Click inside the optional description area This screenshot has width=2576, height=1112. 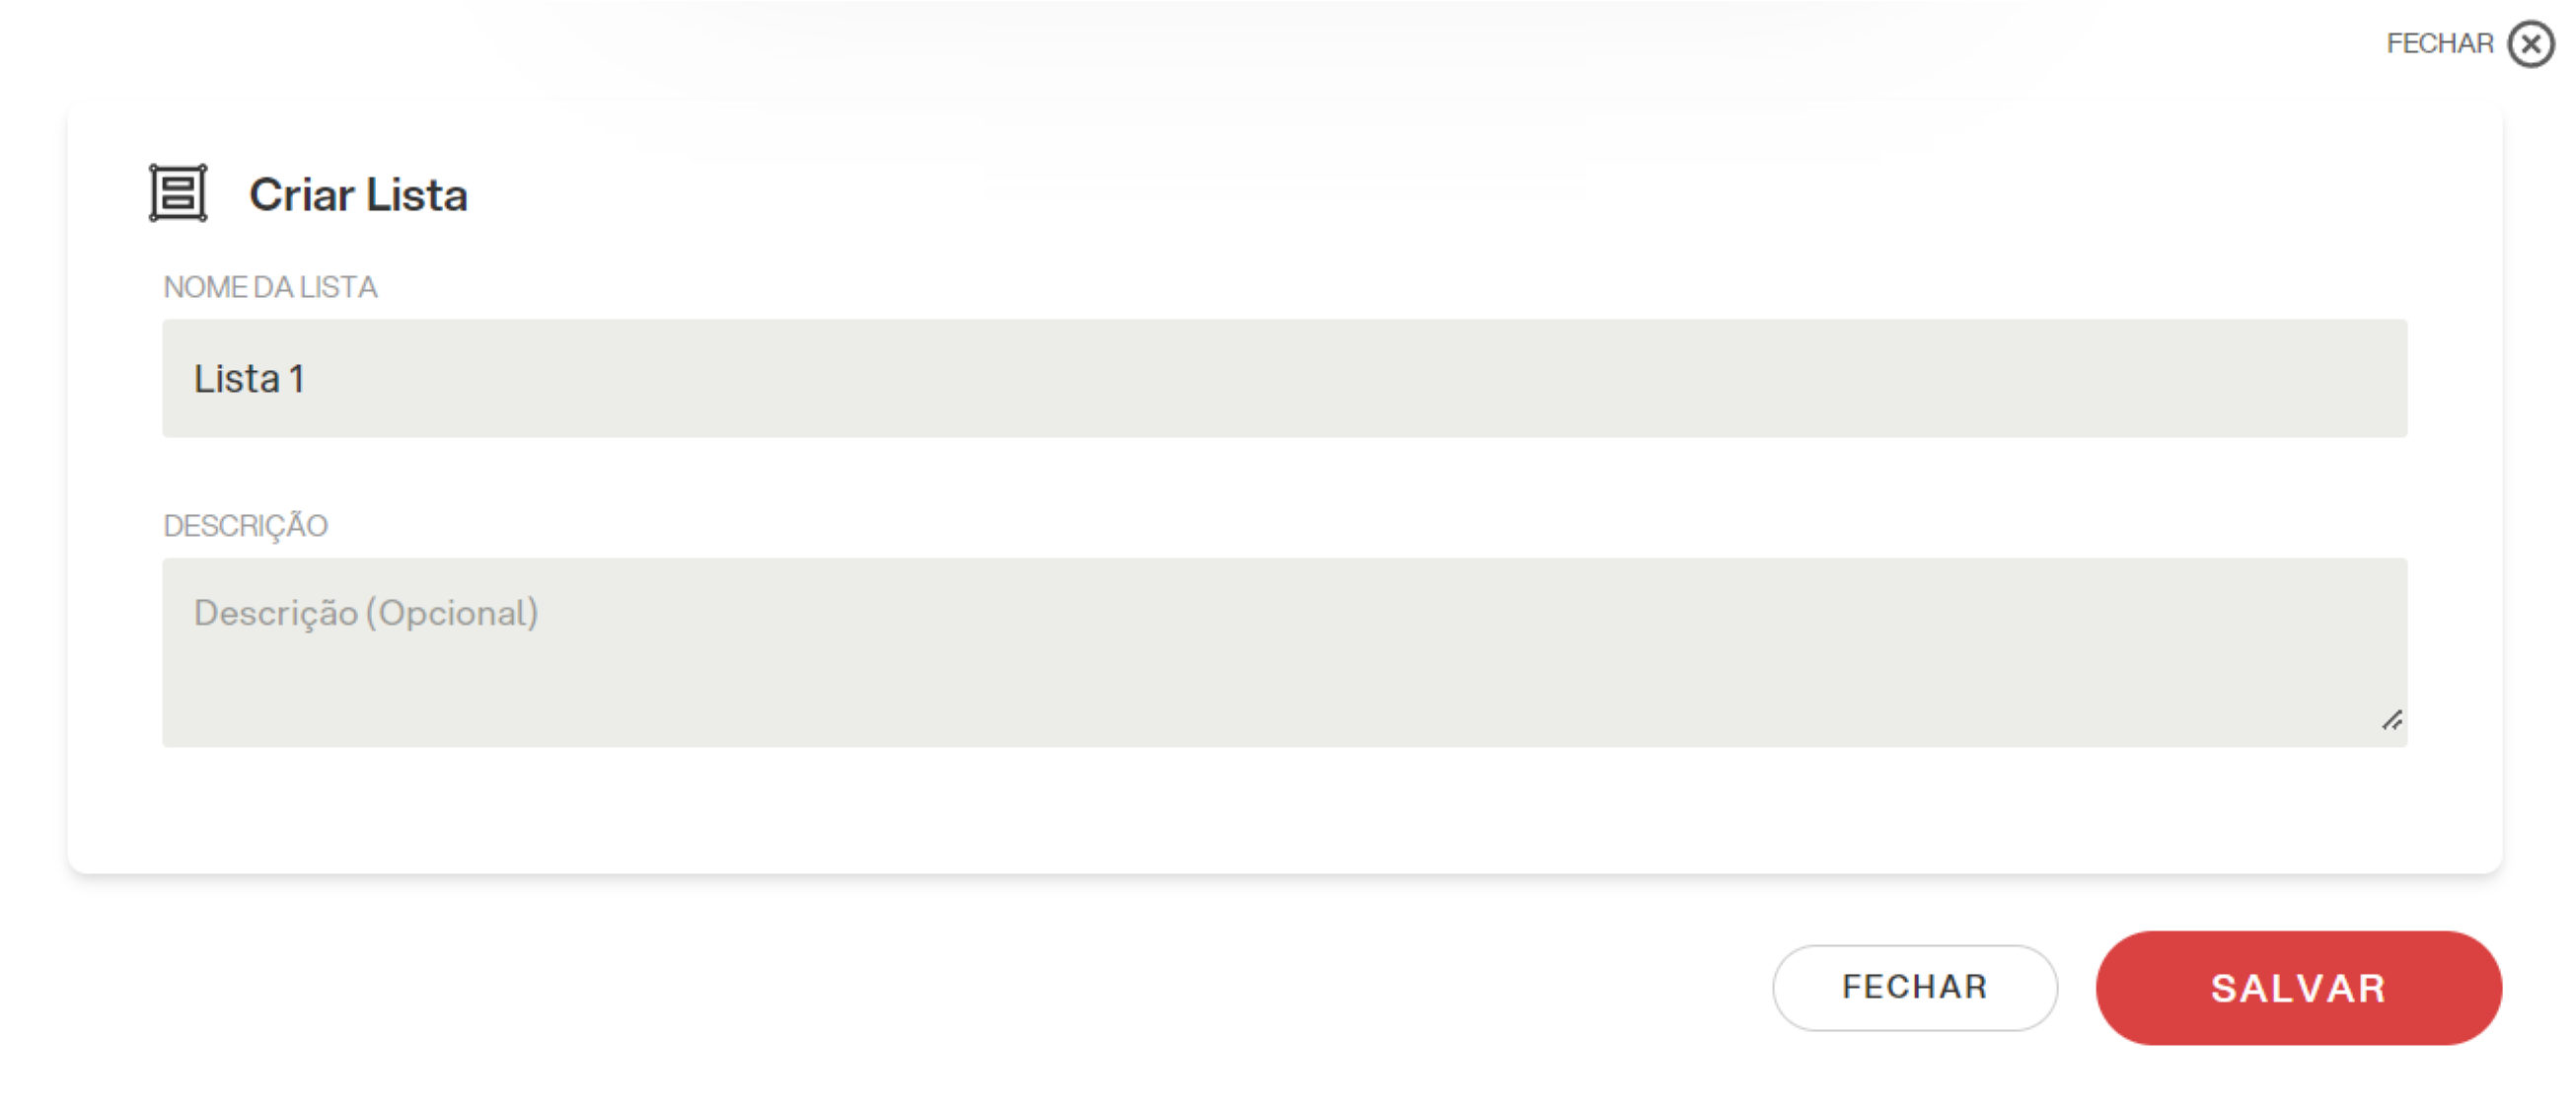1285,652
